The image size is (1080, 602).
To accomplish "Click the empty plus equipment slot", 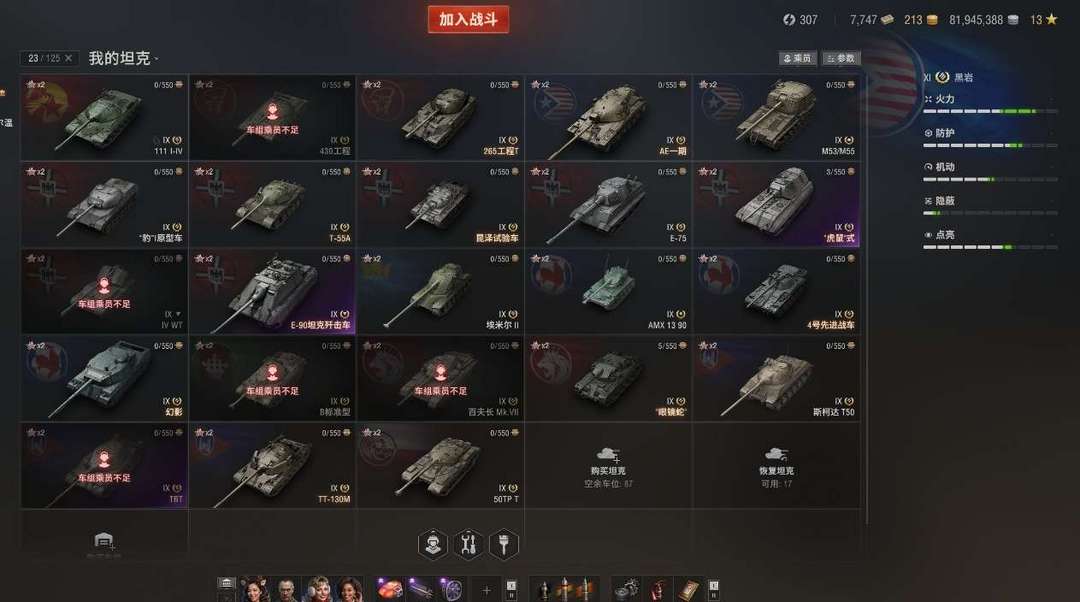I will [x=486, y=590].
